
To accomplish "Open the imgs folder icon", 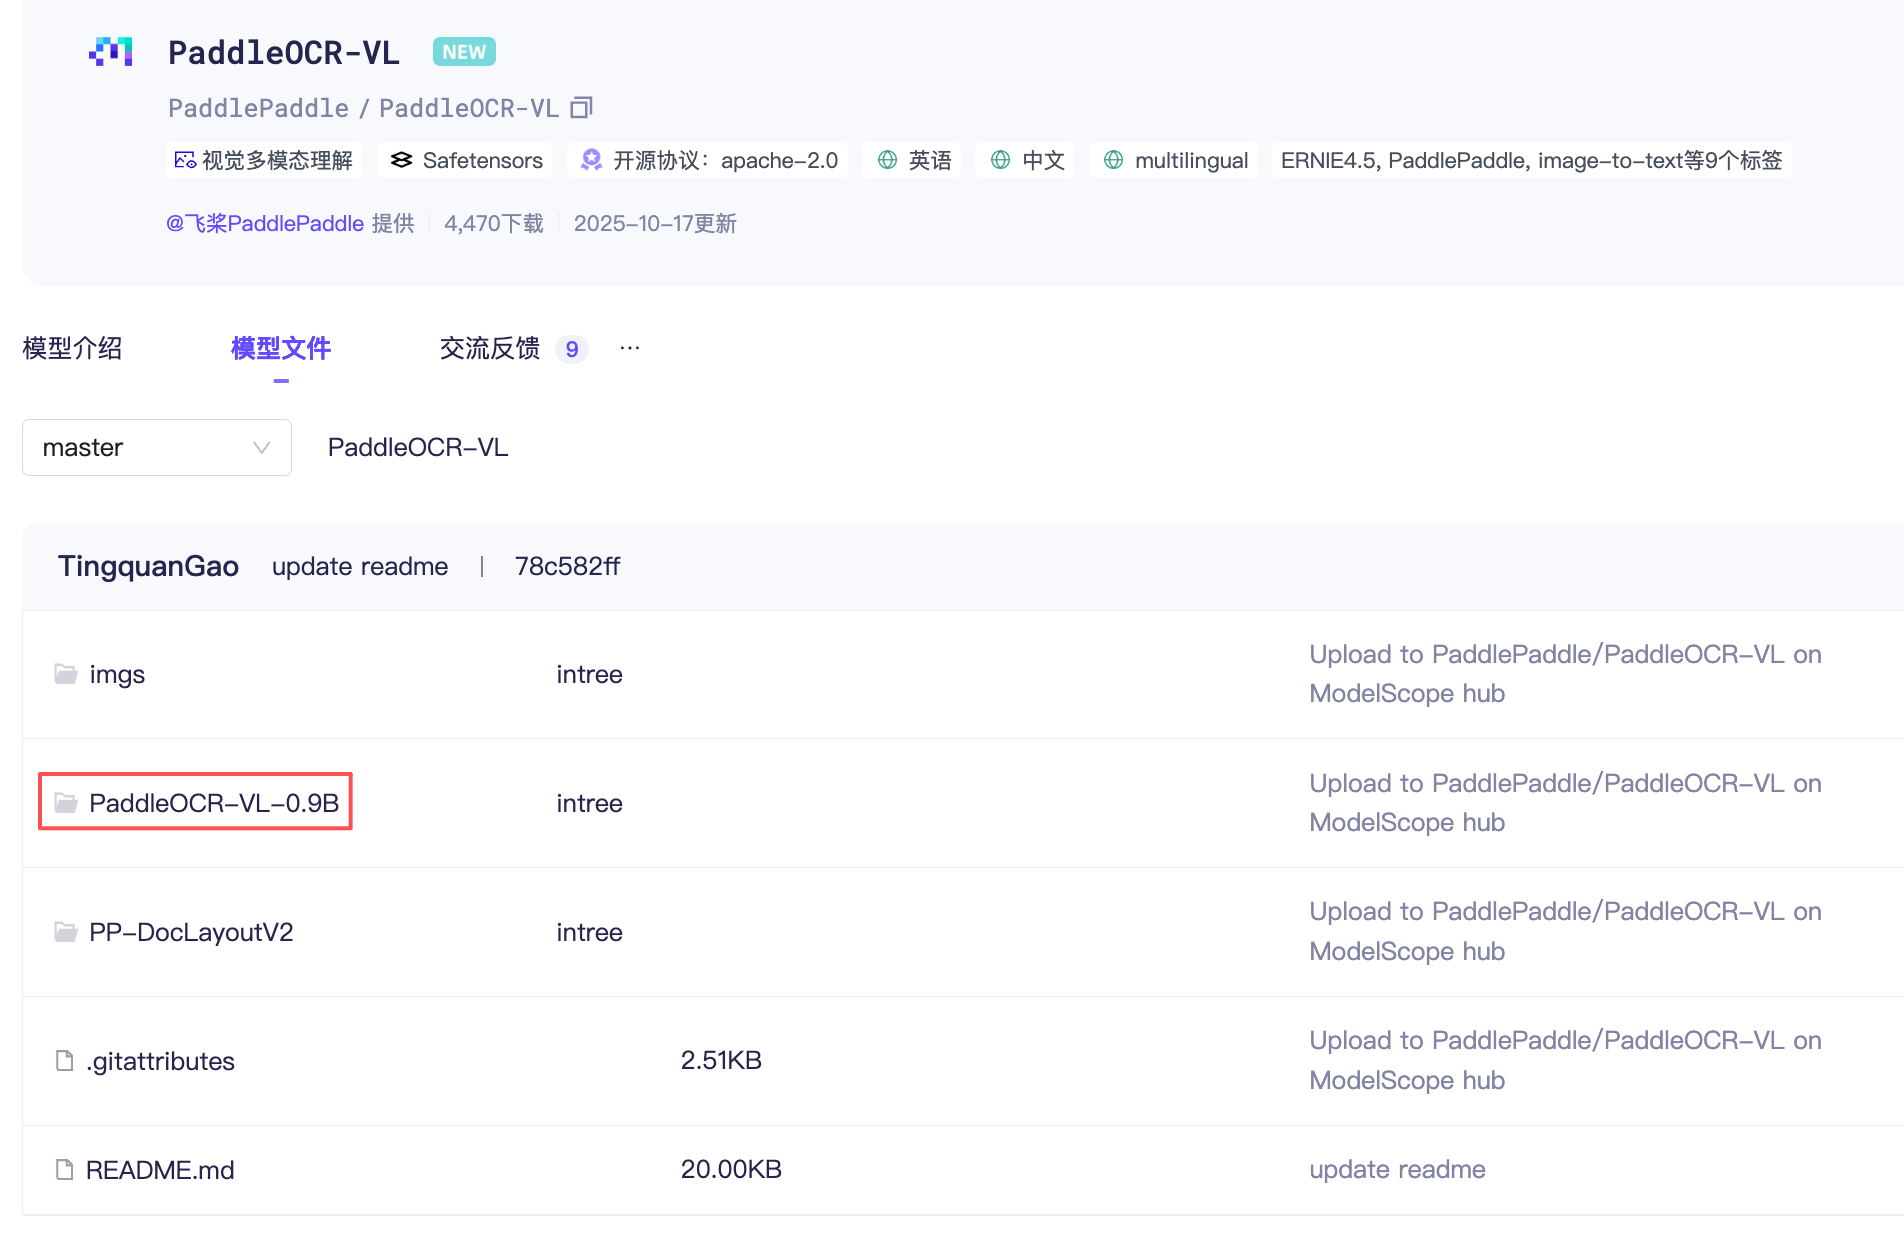I will pyautogui.click(x=66, y=674).
